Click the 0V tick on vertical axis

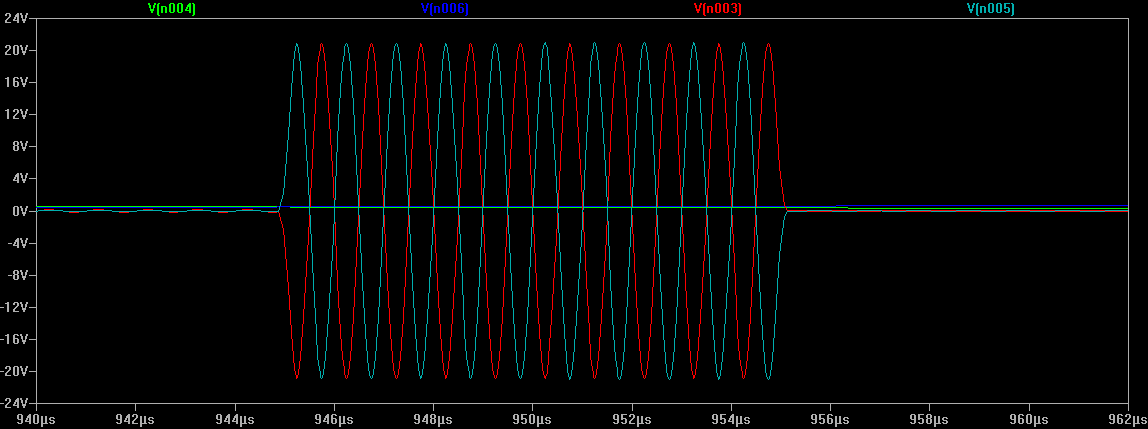click(x=21, y=211)
